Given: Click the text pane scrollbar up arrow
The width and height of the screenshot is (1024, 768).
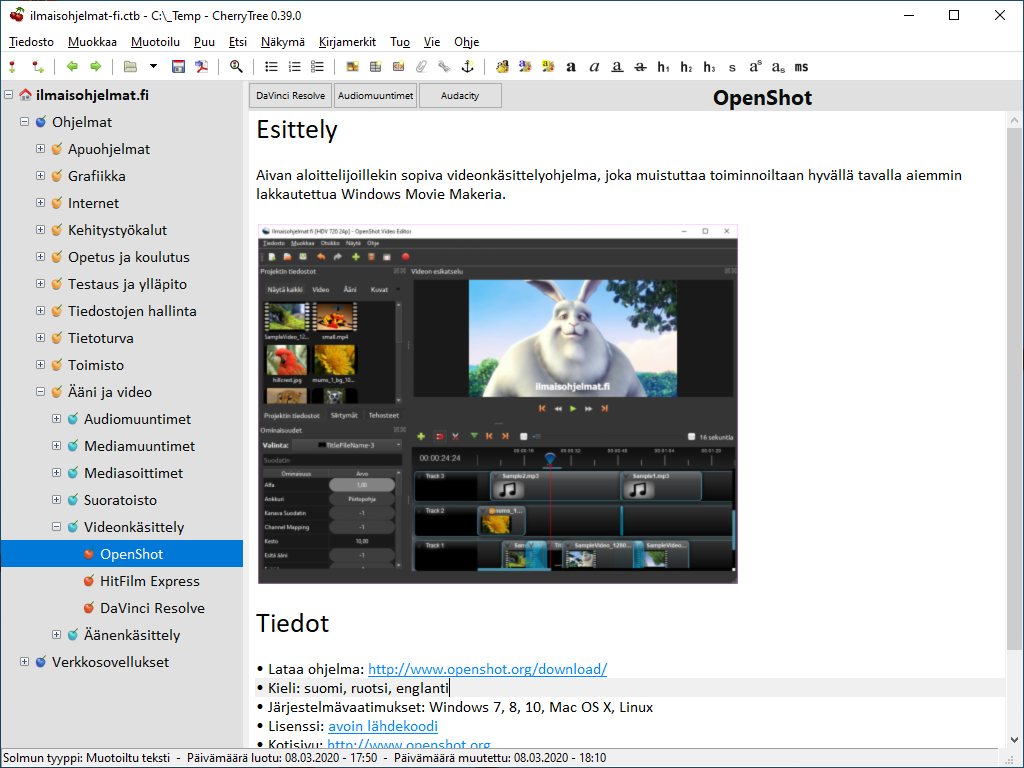Looking at the screenshot, I should (1014, 120).
